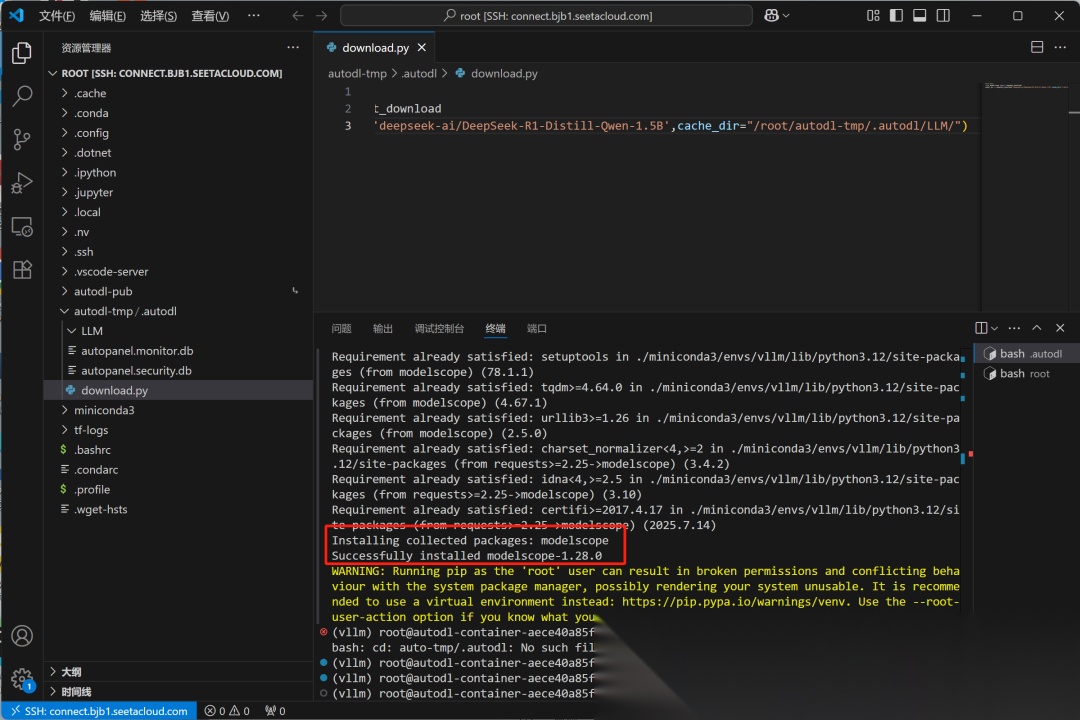The height and width of the screenshot is (720, 1080).
Task: Open the 编辑(E) menu
Action: click(x=107, y=15)
